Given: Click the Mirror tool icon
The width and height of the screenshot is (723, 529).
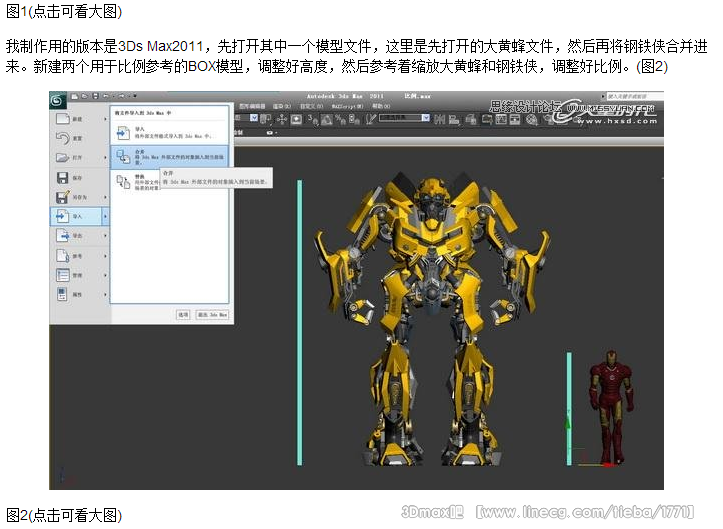Looking at the screenshot, I should point(440,120).
